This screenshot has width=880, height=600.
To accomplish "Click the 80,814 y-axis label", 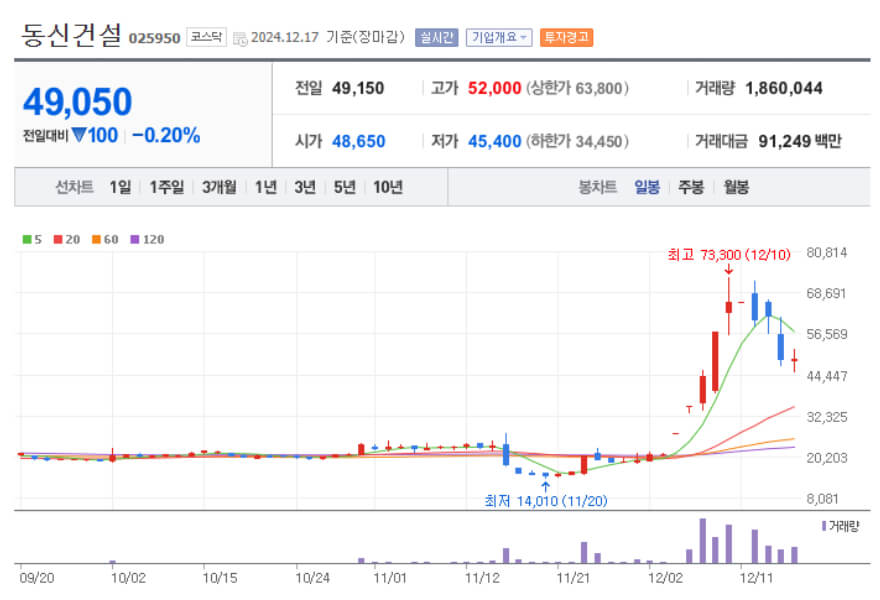I will 827,253.
